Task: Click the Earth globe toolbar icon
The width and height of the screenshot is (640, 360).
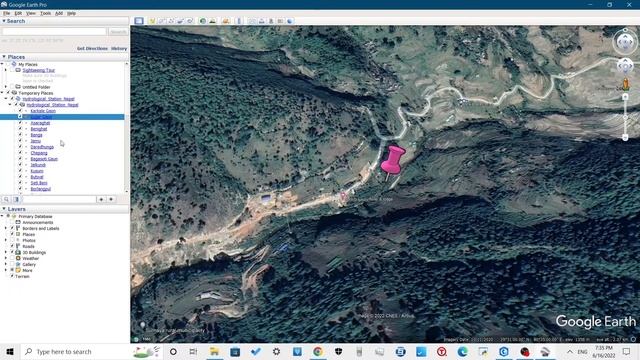Action: (x=290, y=21)
